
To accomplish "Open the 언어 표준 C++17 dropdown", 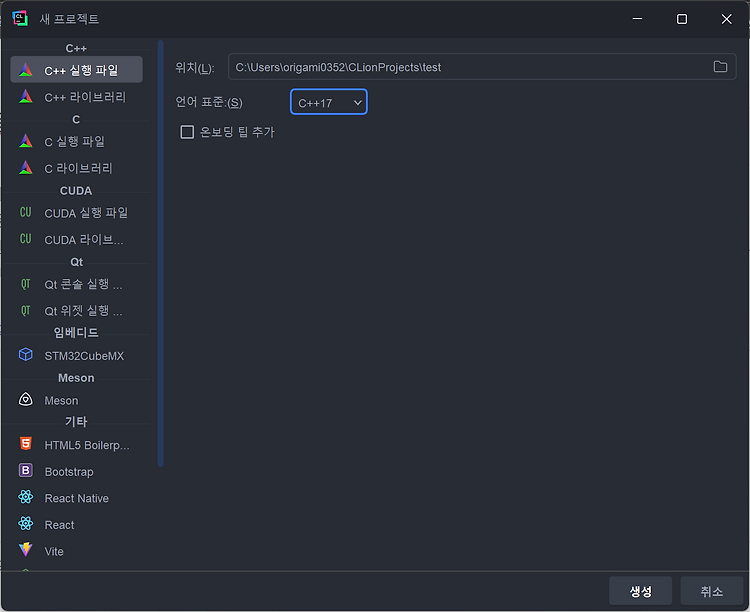I will click(x=329, y=102).
